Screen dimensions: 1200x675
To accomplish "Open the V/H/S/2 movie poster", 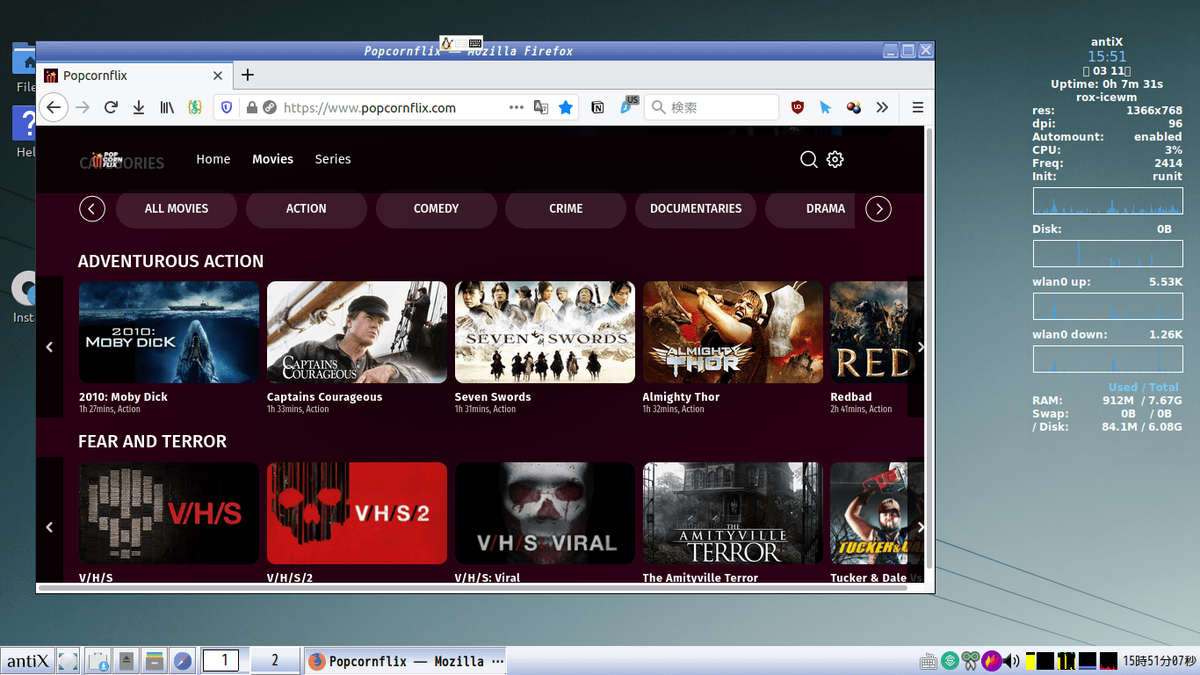I will pos(357,513).
